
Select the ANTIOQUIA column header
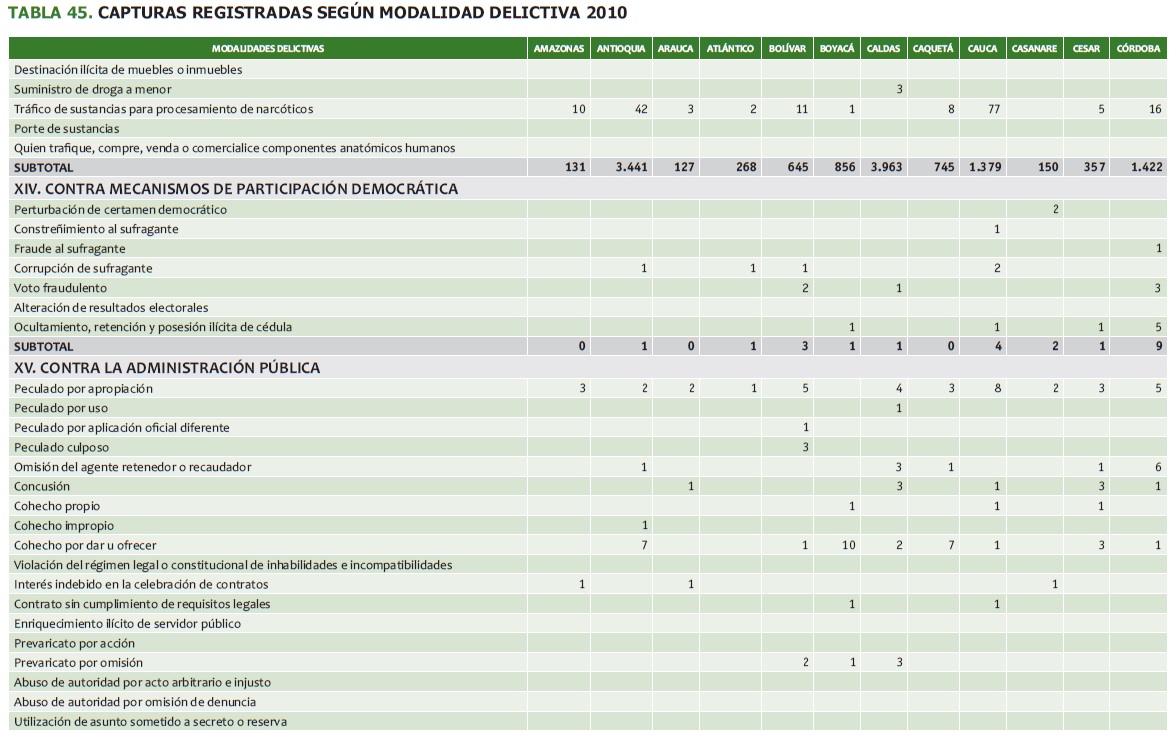coord(620,49)
